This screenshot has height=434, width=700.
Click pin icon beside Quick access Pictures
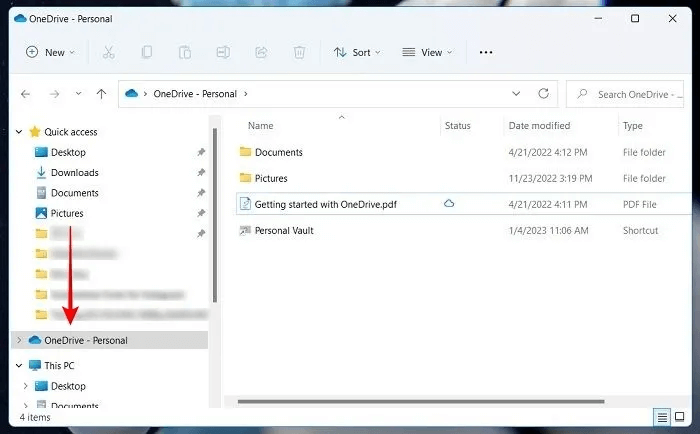(201, 213)
